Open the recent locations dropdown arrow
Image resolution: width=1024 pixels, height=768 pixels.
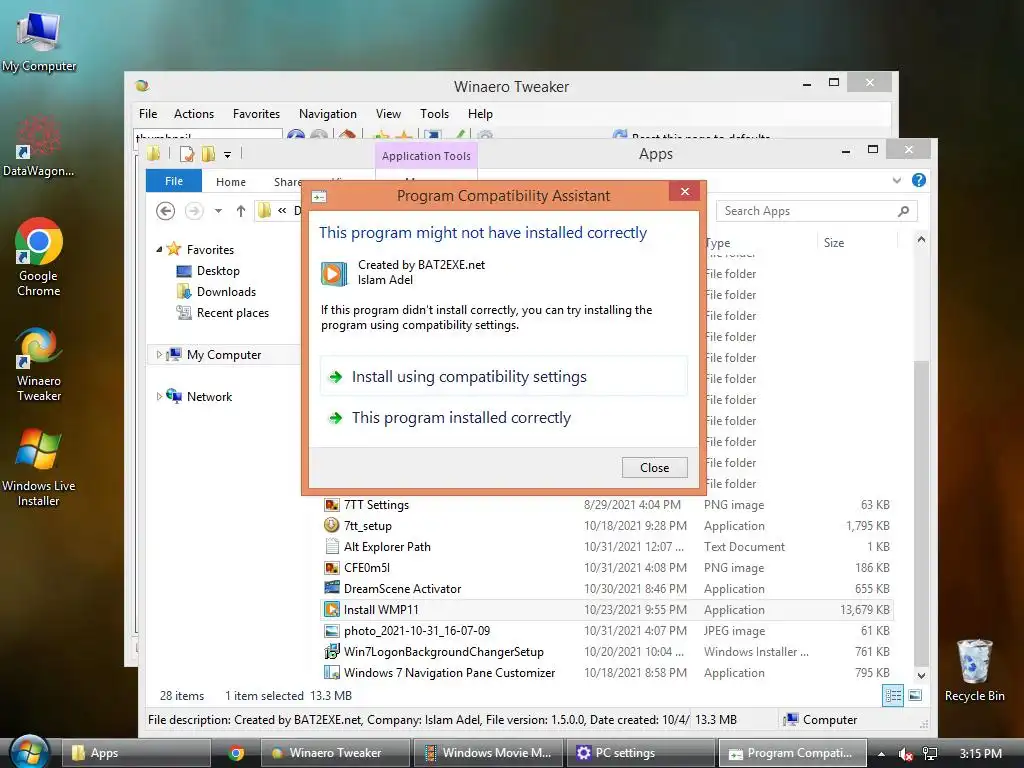[x=218, y=211]
